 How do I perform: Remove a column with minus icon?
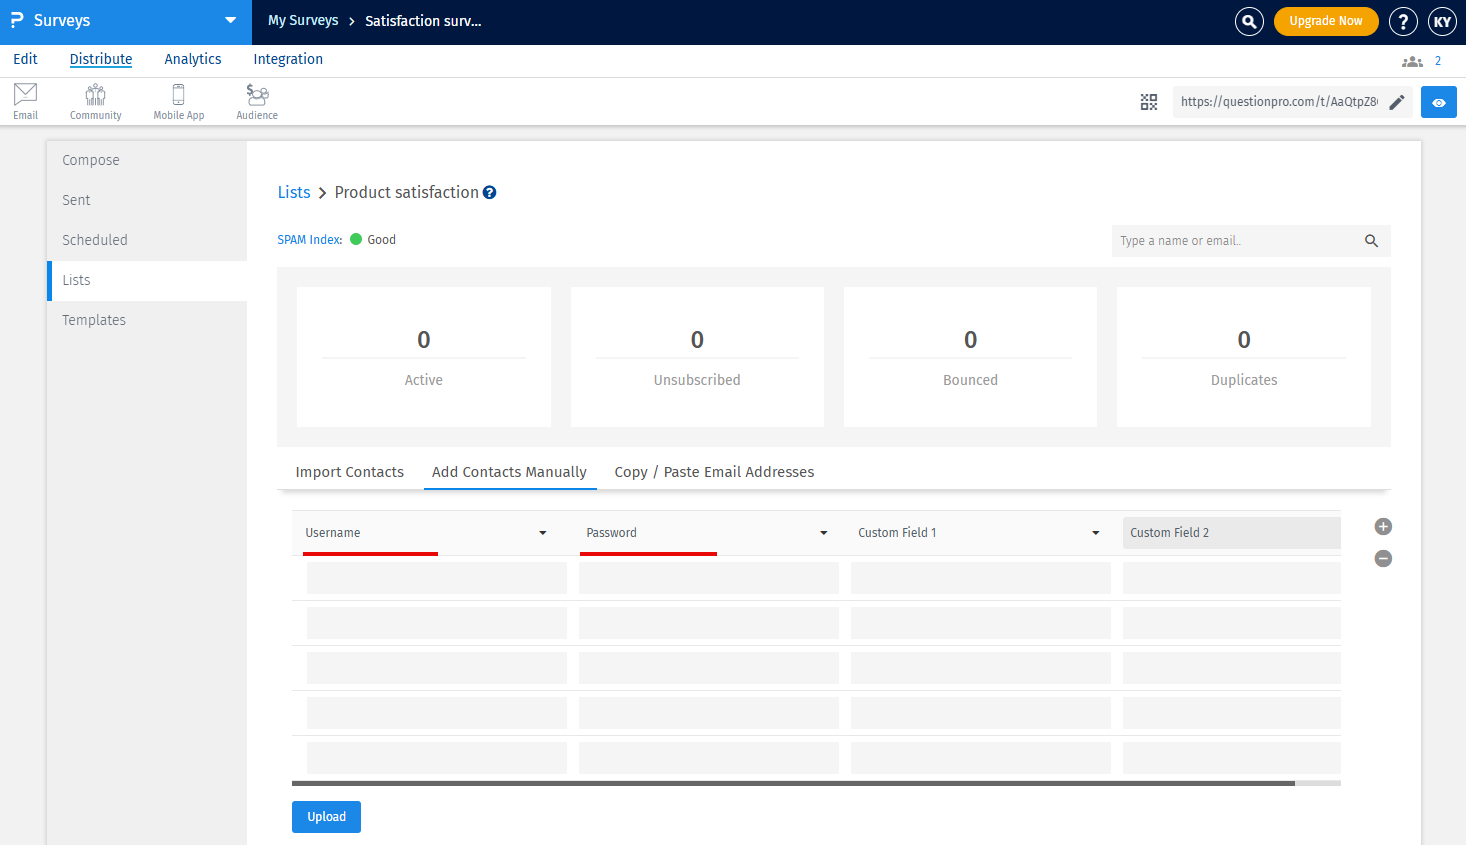click(x=1383, y=559)
